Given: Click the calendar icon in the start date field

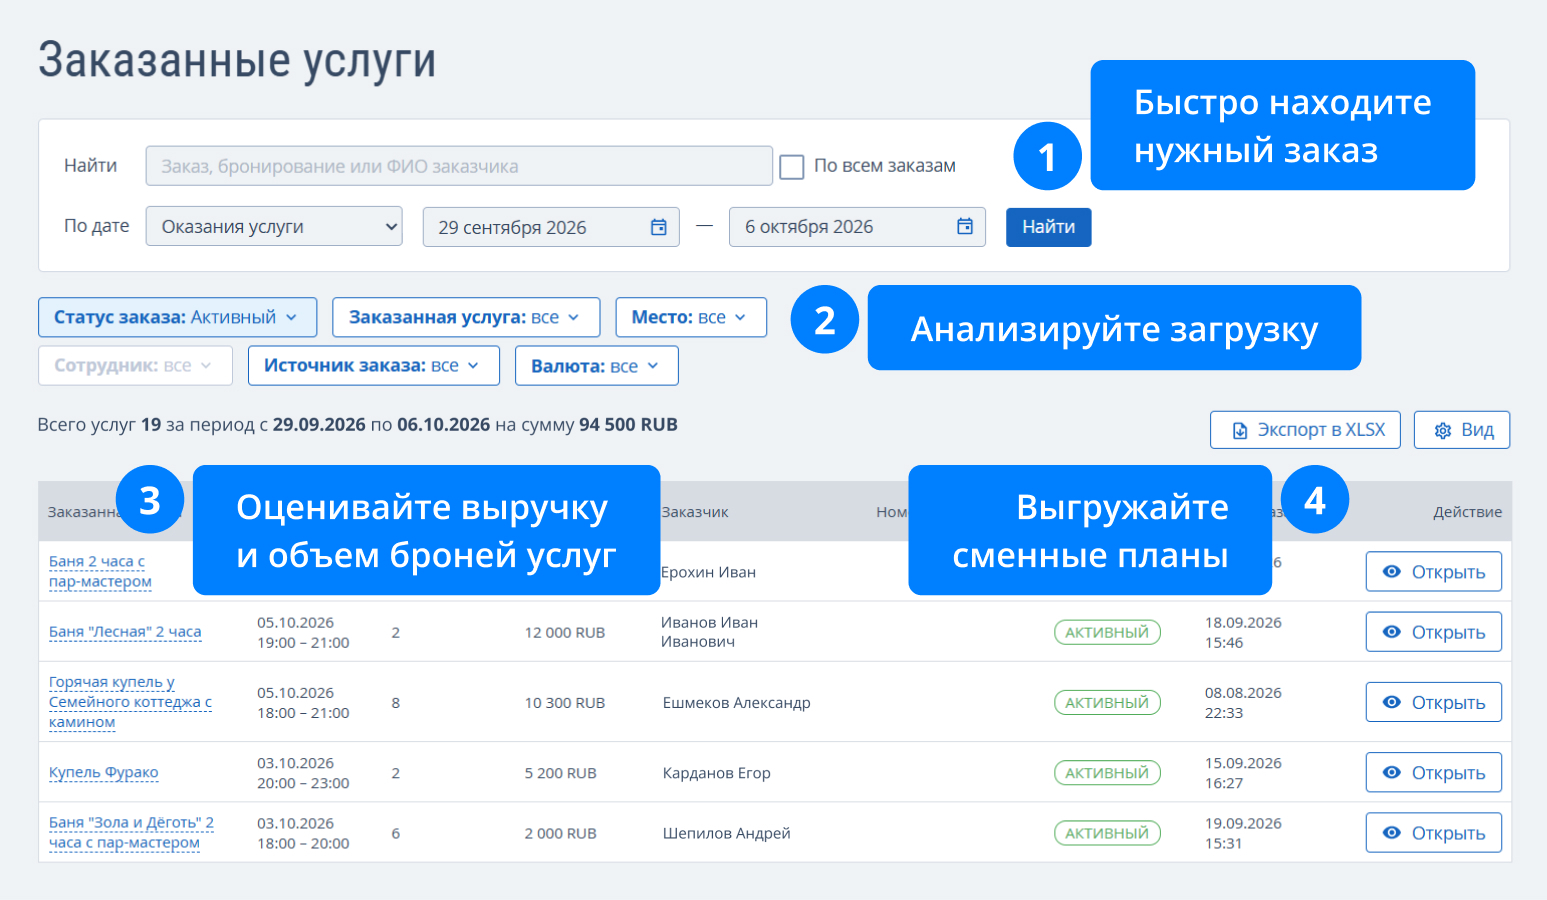Looking at the screenshot, I should 659,227.
